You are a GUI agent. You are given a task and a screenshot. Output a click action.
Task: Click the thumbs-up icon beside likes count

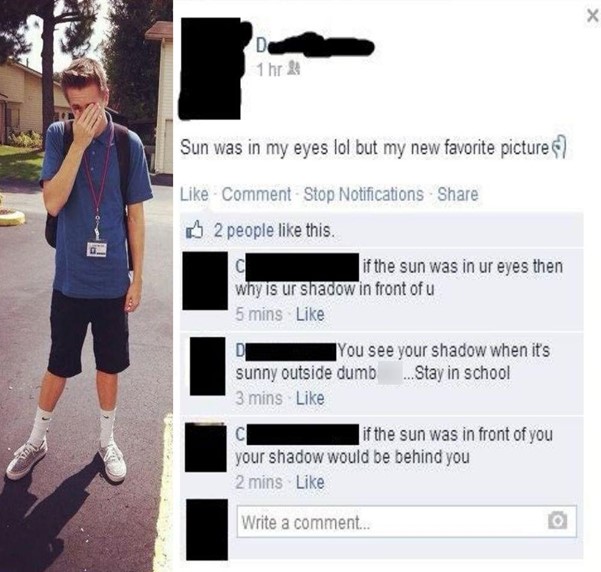(x=194, y=230)
